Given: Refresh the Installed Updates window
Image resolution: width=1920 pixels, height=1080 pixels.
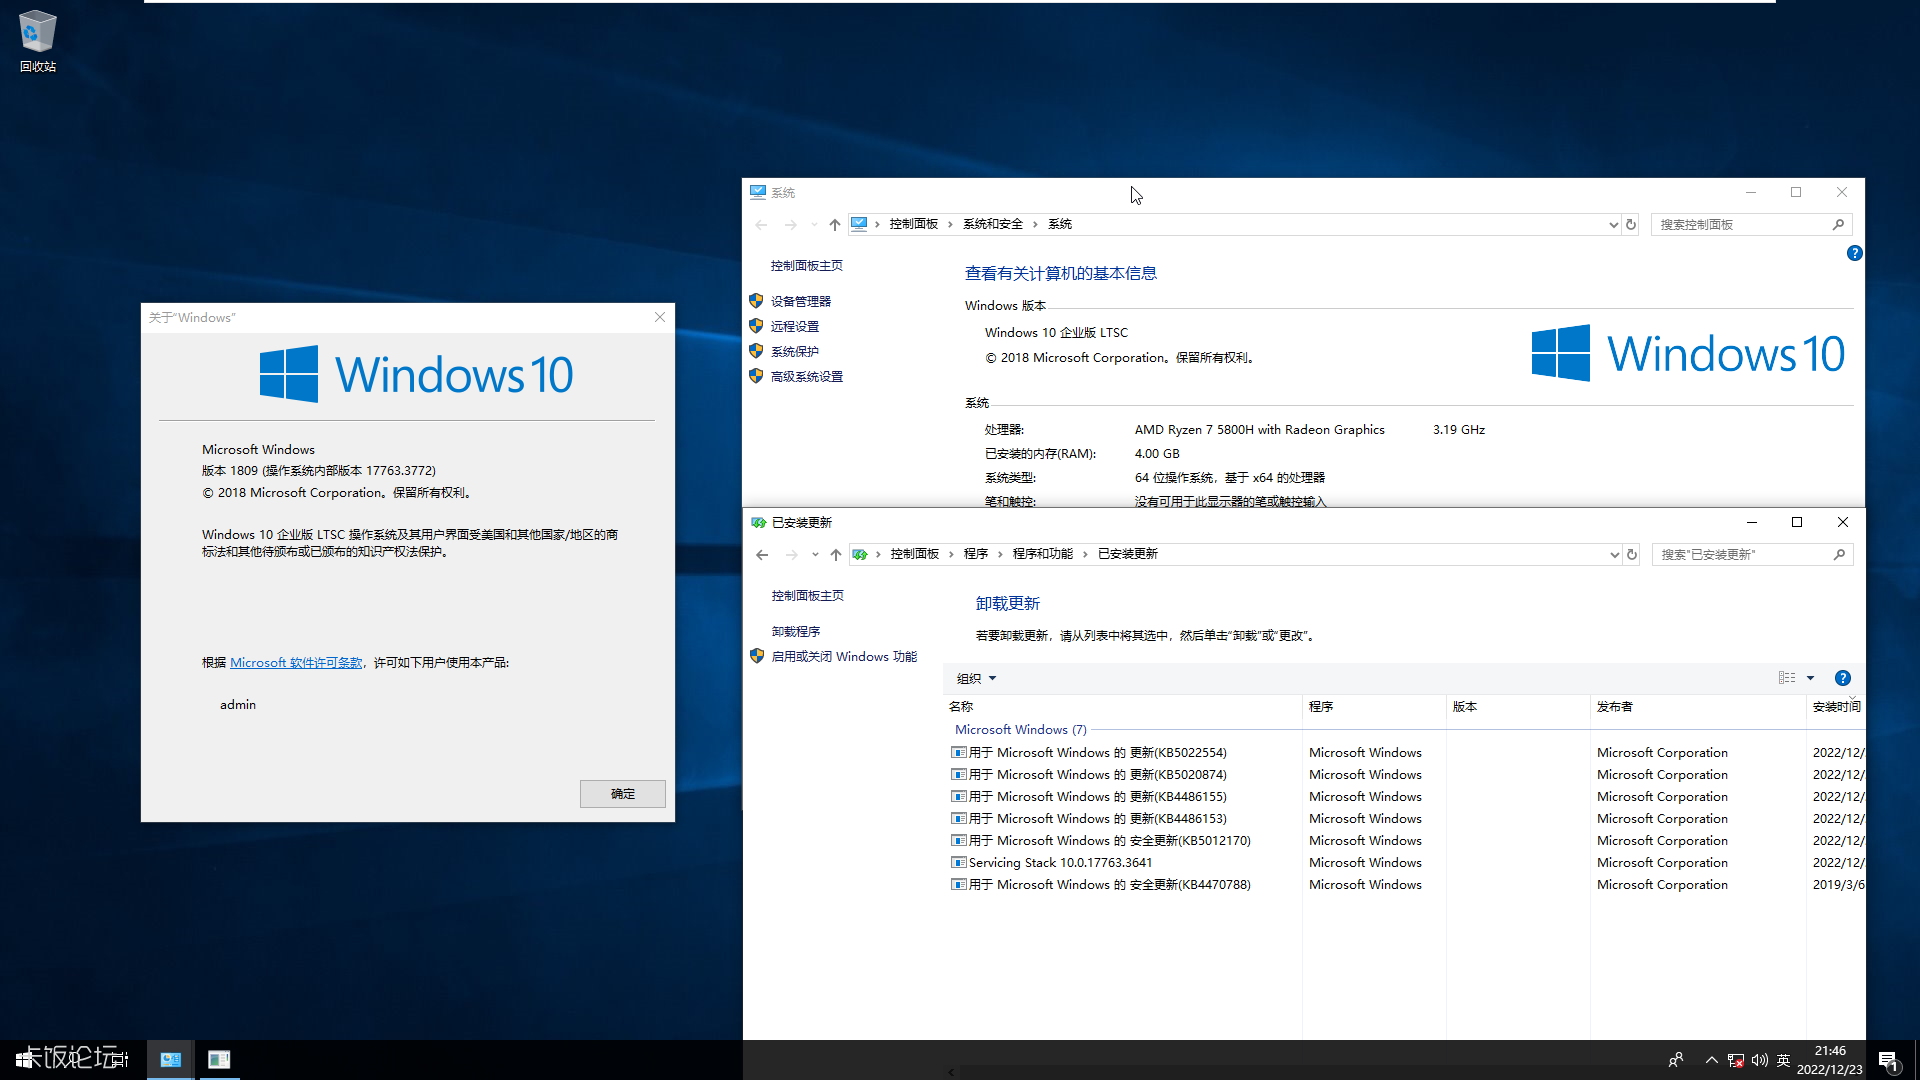Looking at the screenshot, I should pyautogui.click(x=1632, y=555).
